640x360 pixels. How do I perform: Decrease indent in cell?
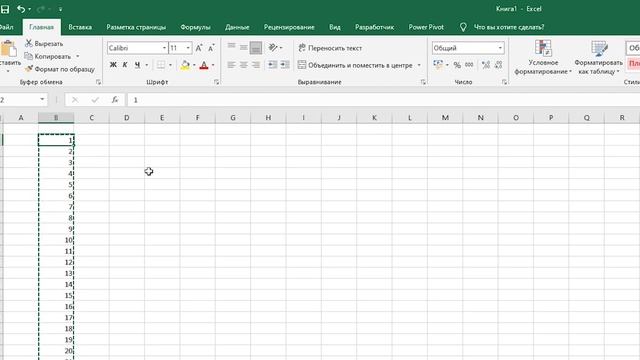pos(272,65)
